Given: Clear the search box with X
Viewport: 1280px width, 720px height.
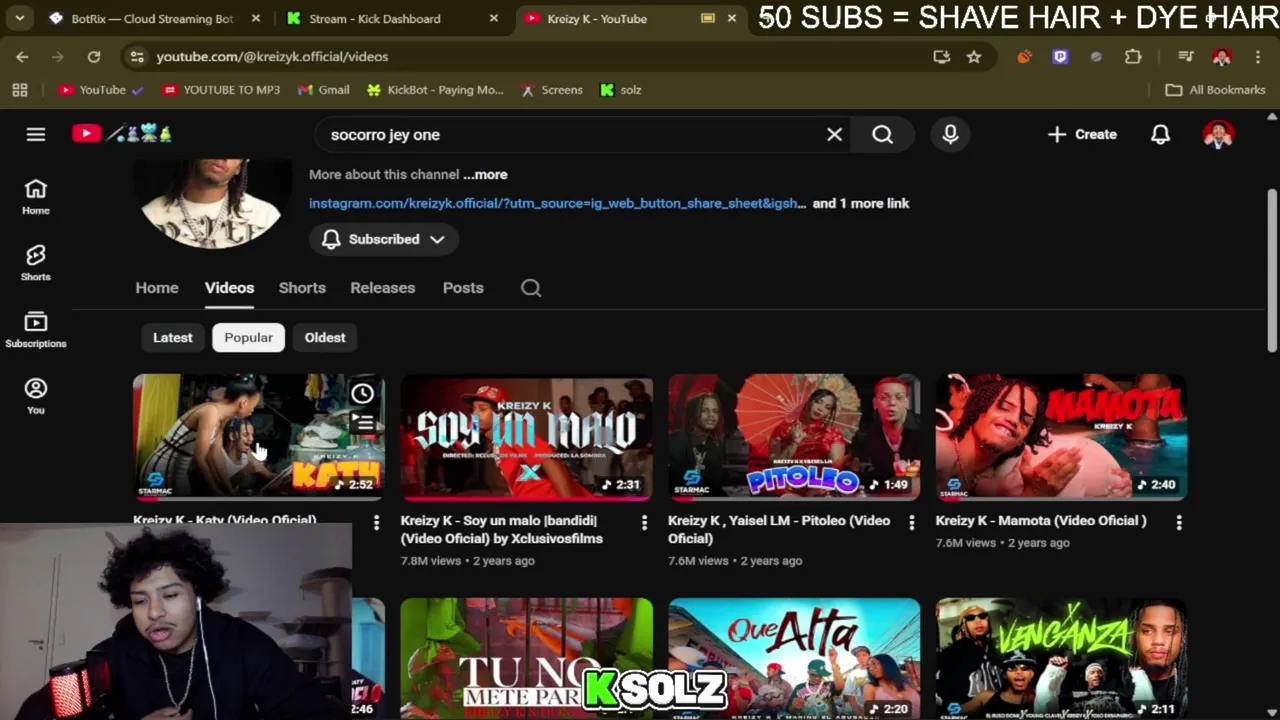Looking at the screenshot, I should [834, 134].
